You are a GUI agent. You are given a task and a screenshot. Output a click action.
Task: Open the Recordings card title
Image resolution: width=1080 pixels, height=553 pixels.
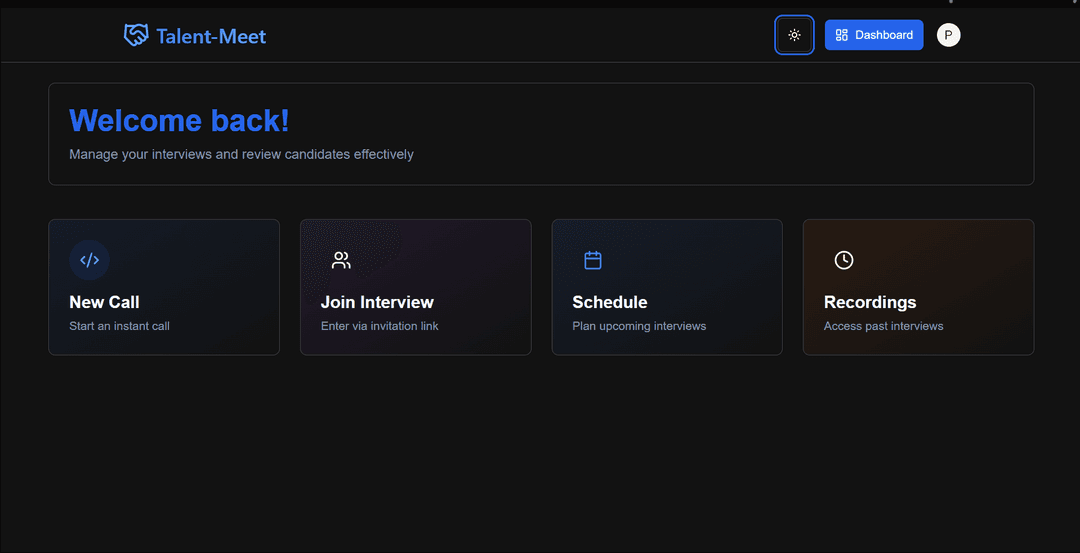(x=869, y=302)
